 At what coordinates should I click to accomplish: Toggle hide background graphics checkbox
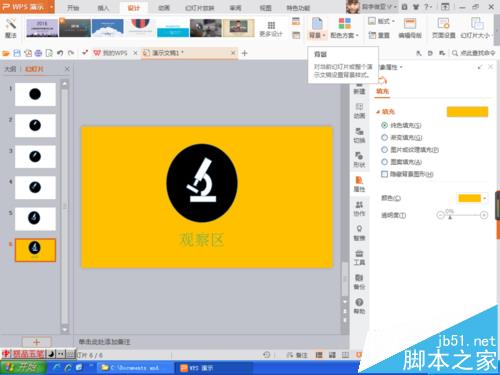[384, 174]
